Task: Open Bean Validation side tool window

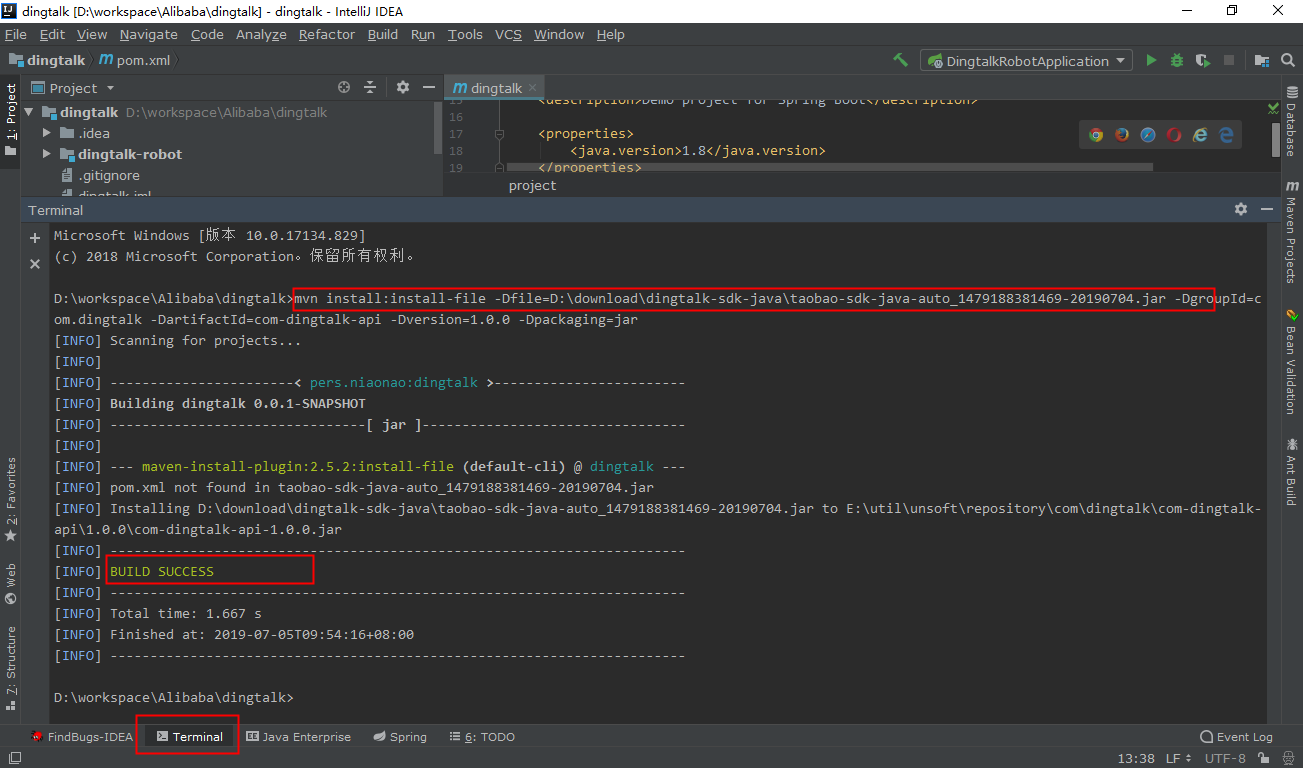Action: pyautogui.click(x=1292, y=362)
